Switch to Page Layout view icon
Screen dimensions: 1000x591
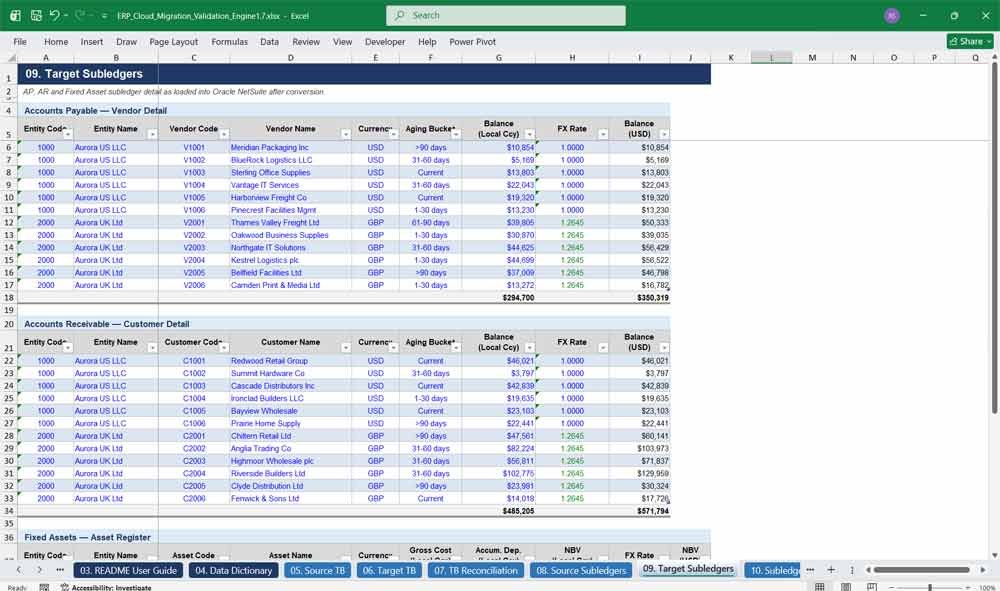click(x=846, y=587)
